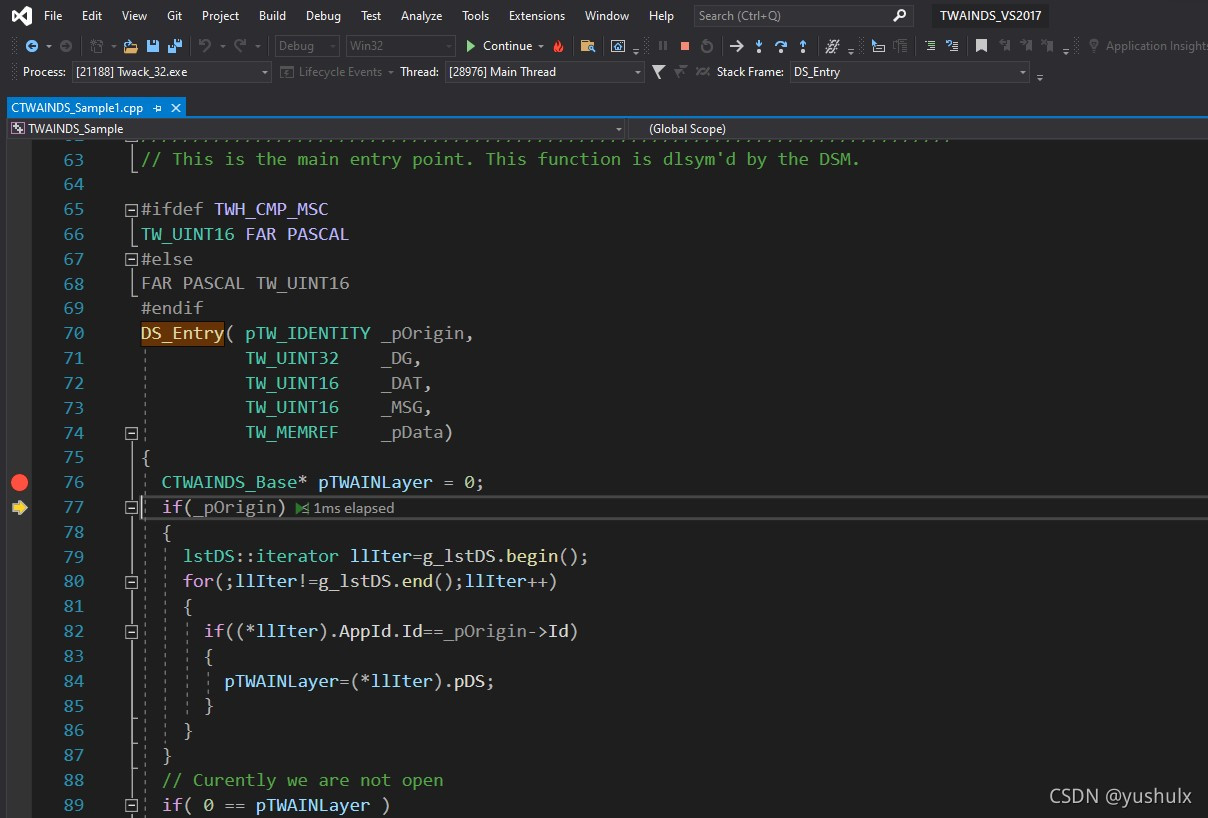Viewport: 1208px width, 818px height.
Task: Click the 1ms elapsed PerfTip
Action: tap(345, 508)
